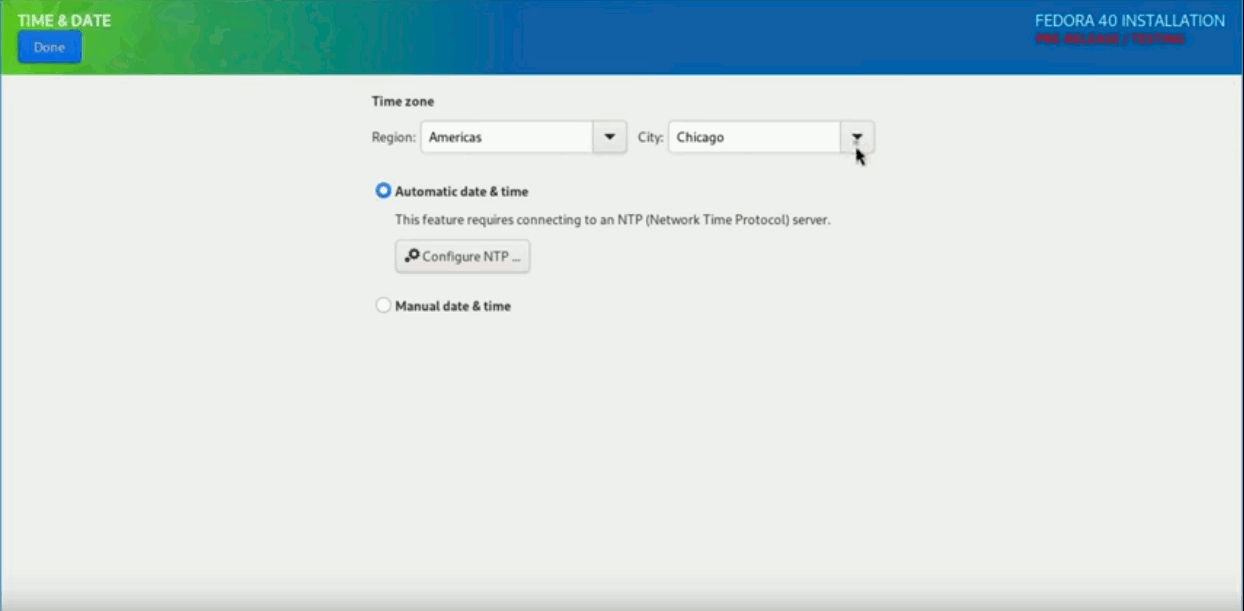Click the gear icon on Configure NTP

pyautogui.click(x=411, y=256)
